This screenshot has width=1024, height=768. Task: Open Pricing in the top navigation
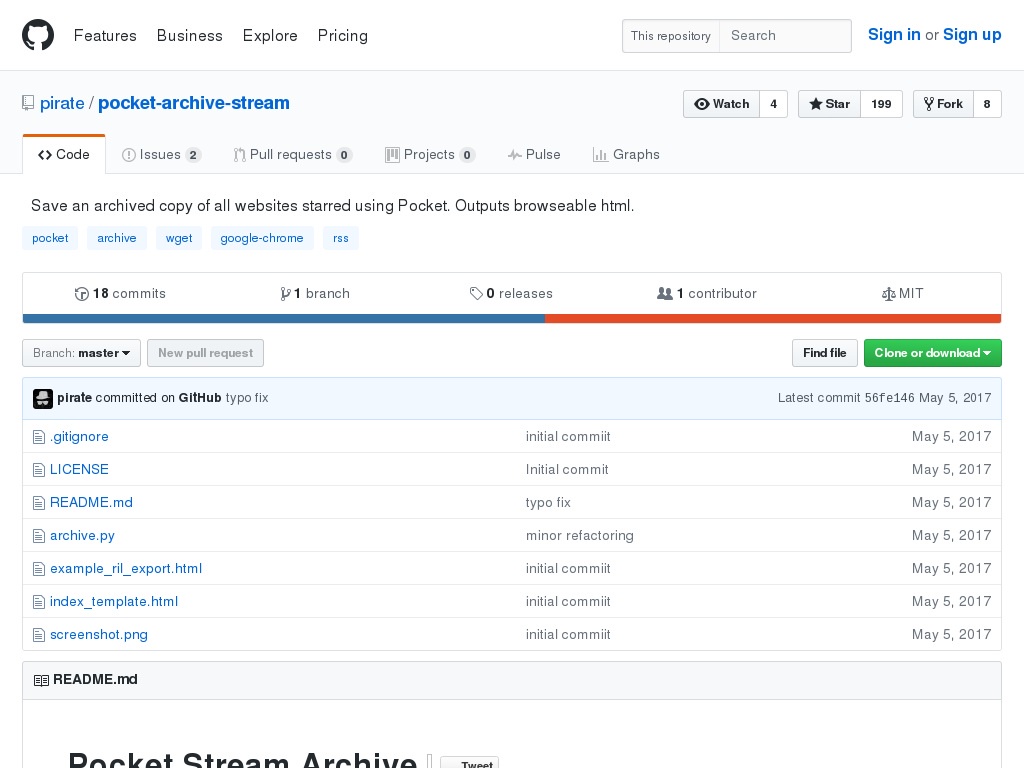pos(343,35)
